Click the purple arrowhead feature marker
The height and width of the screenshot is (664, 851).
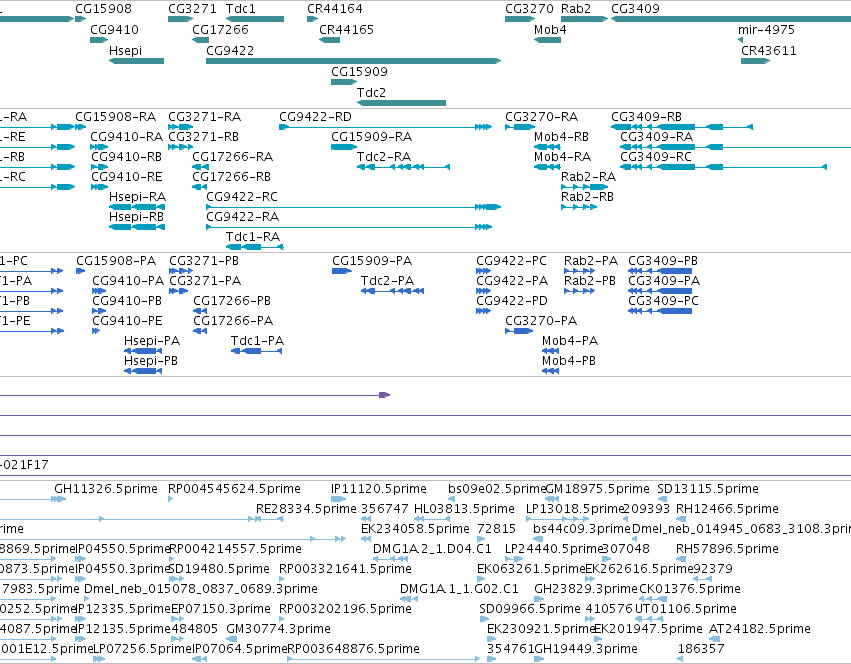coord(384,395)
